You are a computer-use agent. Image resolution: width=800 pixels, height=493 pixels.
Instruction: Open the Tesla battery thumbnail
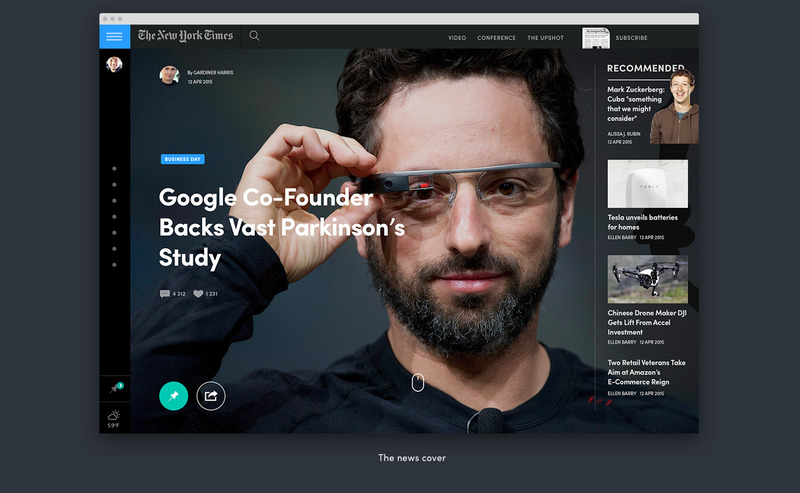click(647, 184)
